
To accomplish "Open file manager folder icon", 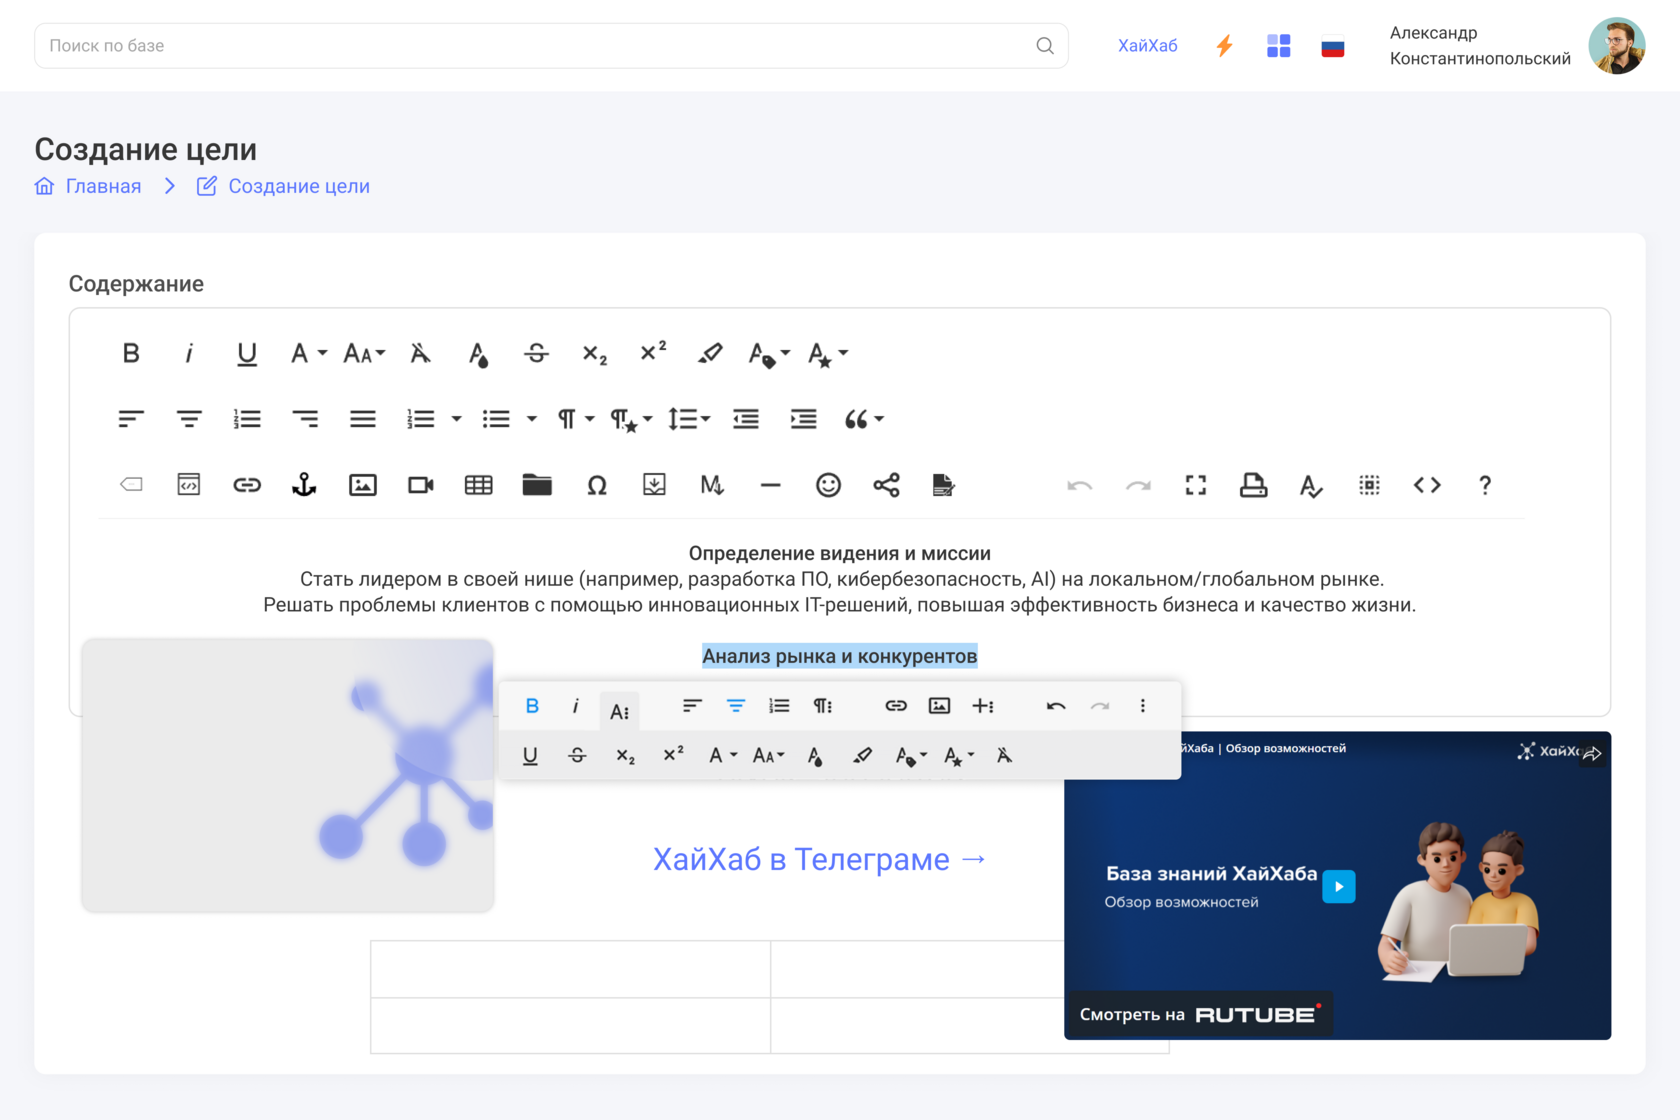I will pyautogui.click(x=537, y=485).
